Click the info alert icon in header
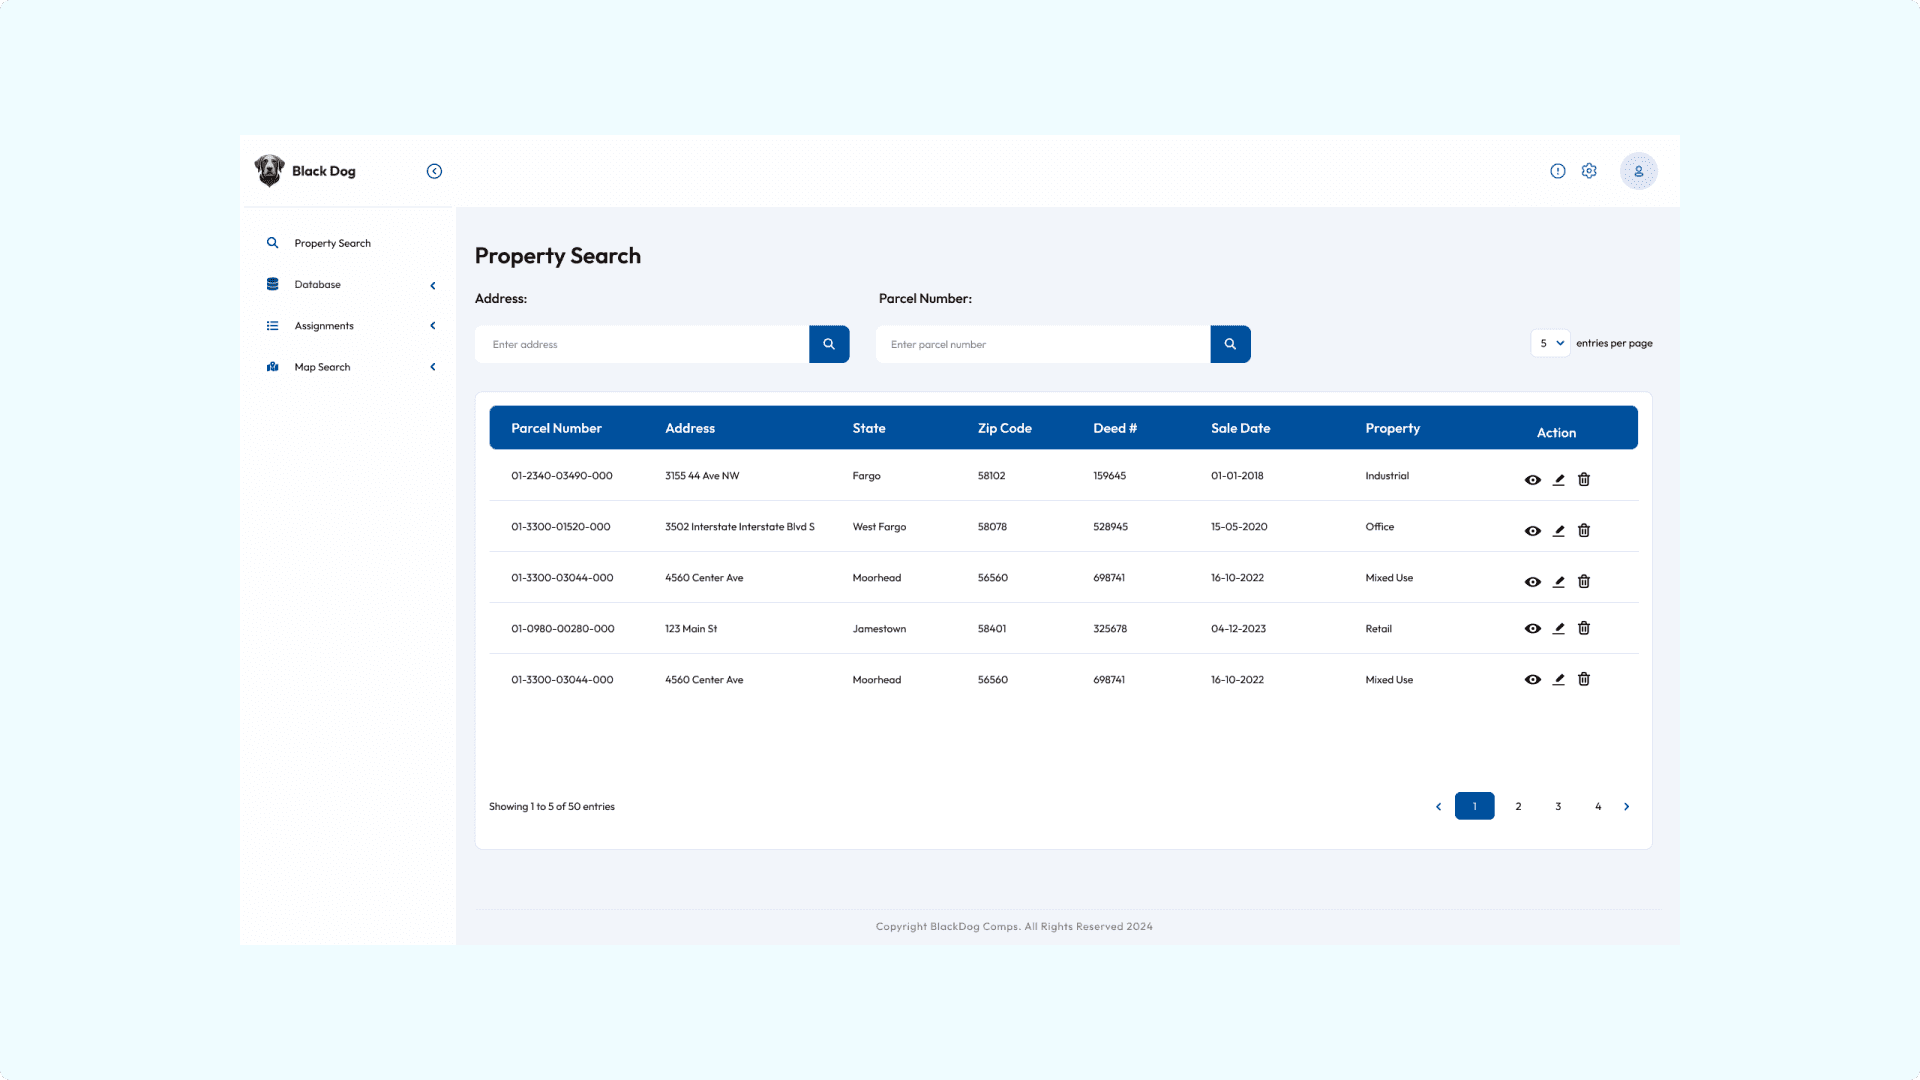This screenshot has width=1920, height=1080. pos(1558,171)
